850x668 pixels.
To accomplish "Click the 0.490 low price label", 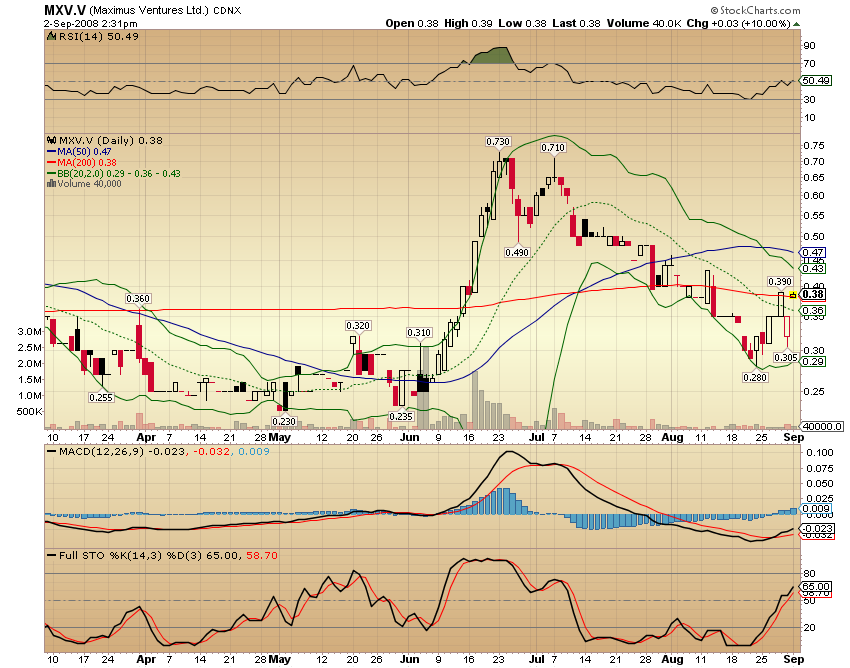I will tap(517, 252).
